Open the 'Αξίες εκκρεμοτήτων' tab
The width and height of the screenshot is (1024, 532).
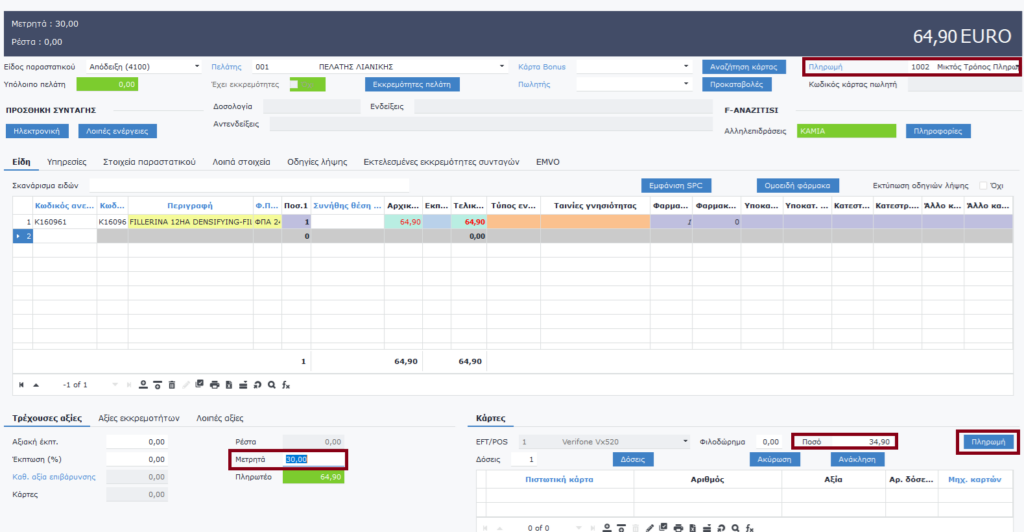click(x=138, y=418)
